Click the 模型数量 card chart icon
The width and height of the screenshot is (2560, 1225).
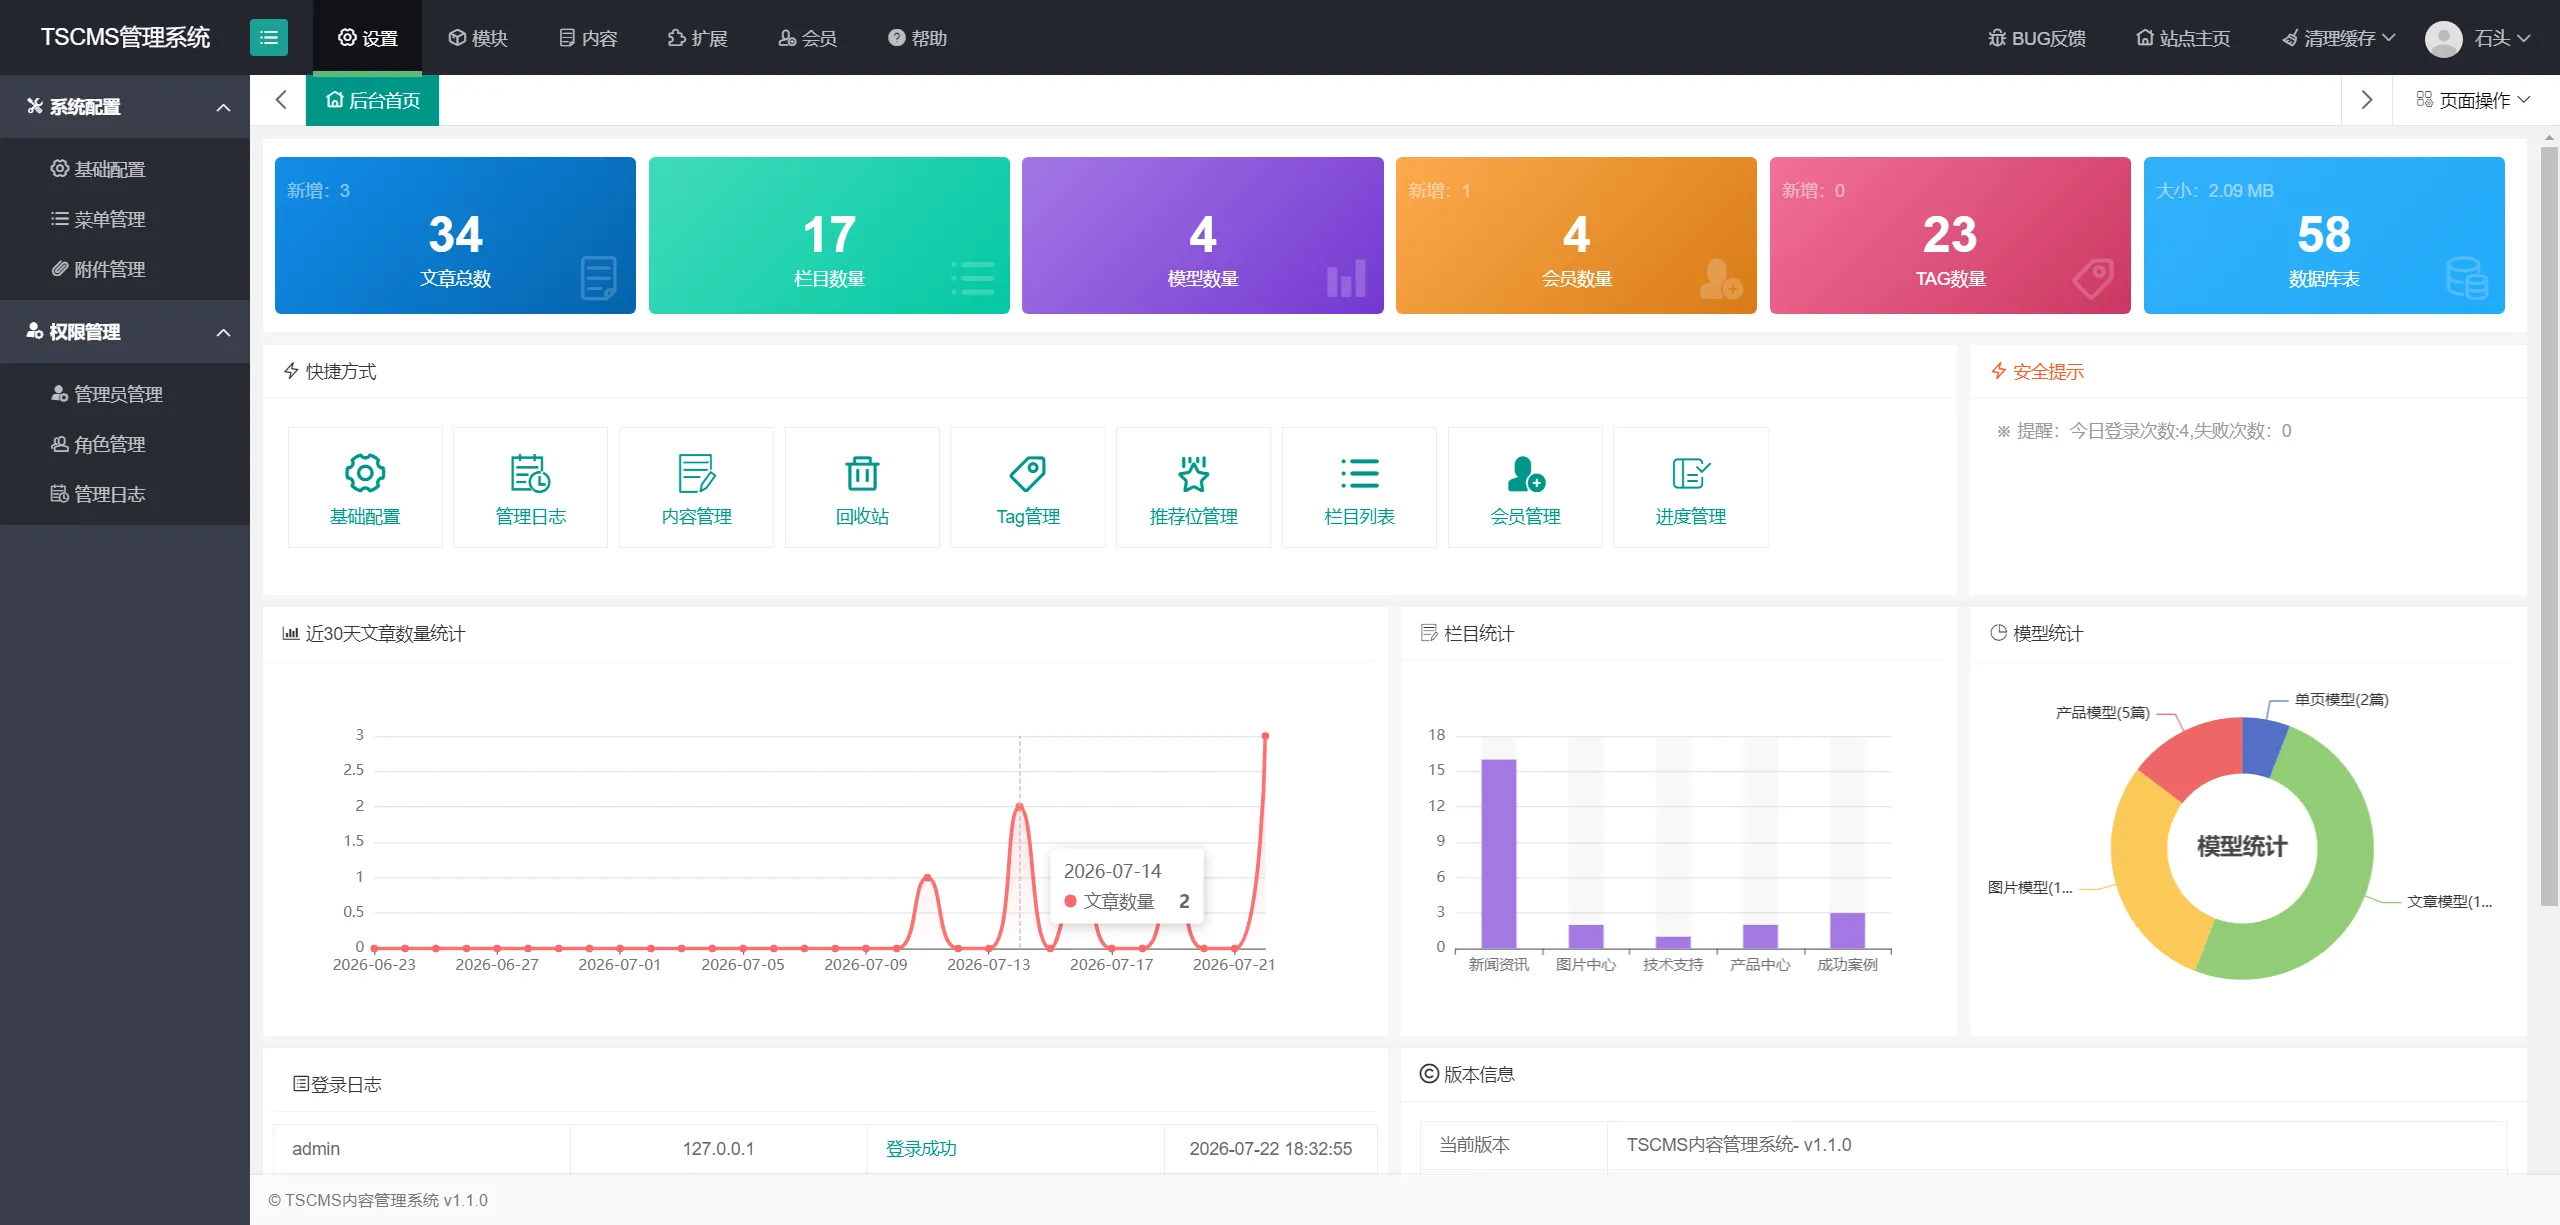click(x=1346, y=278)
